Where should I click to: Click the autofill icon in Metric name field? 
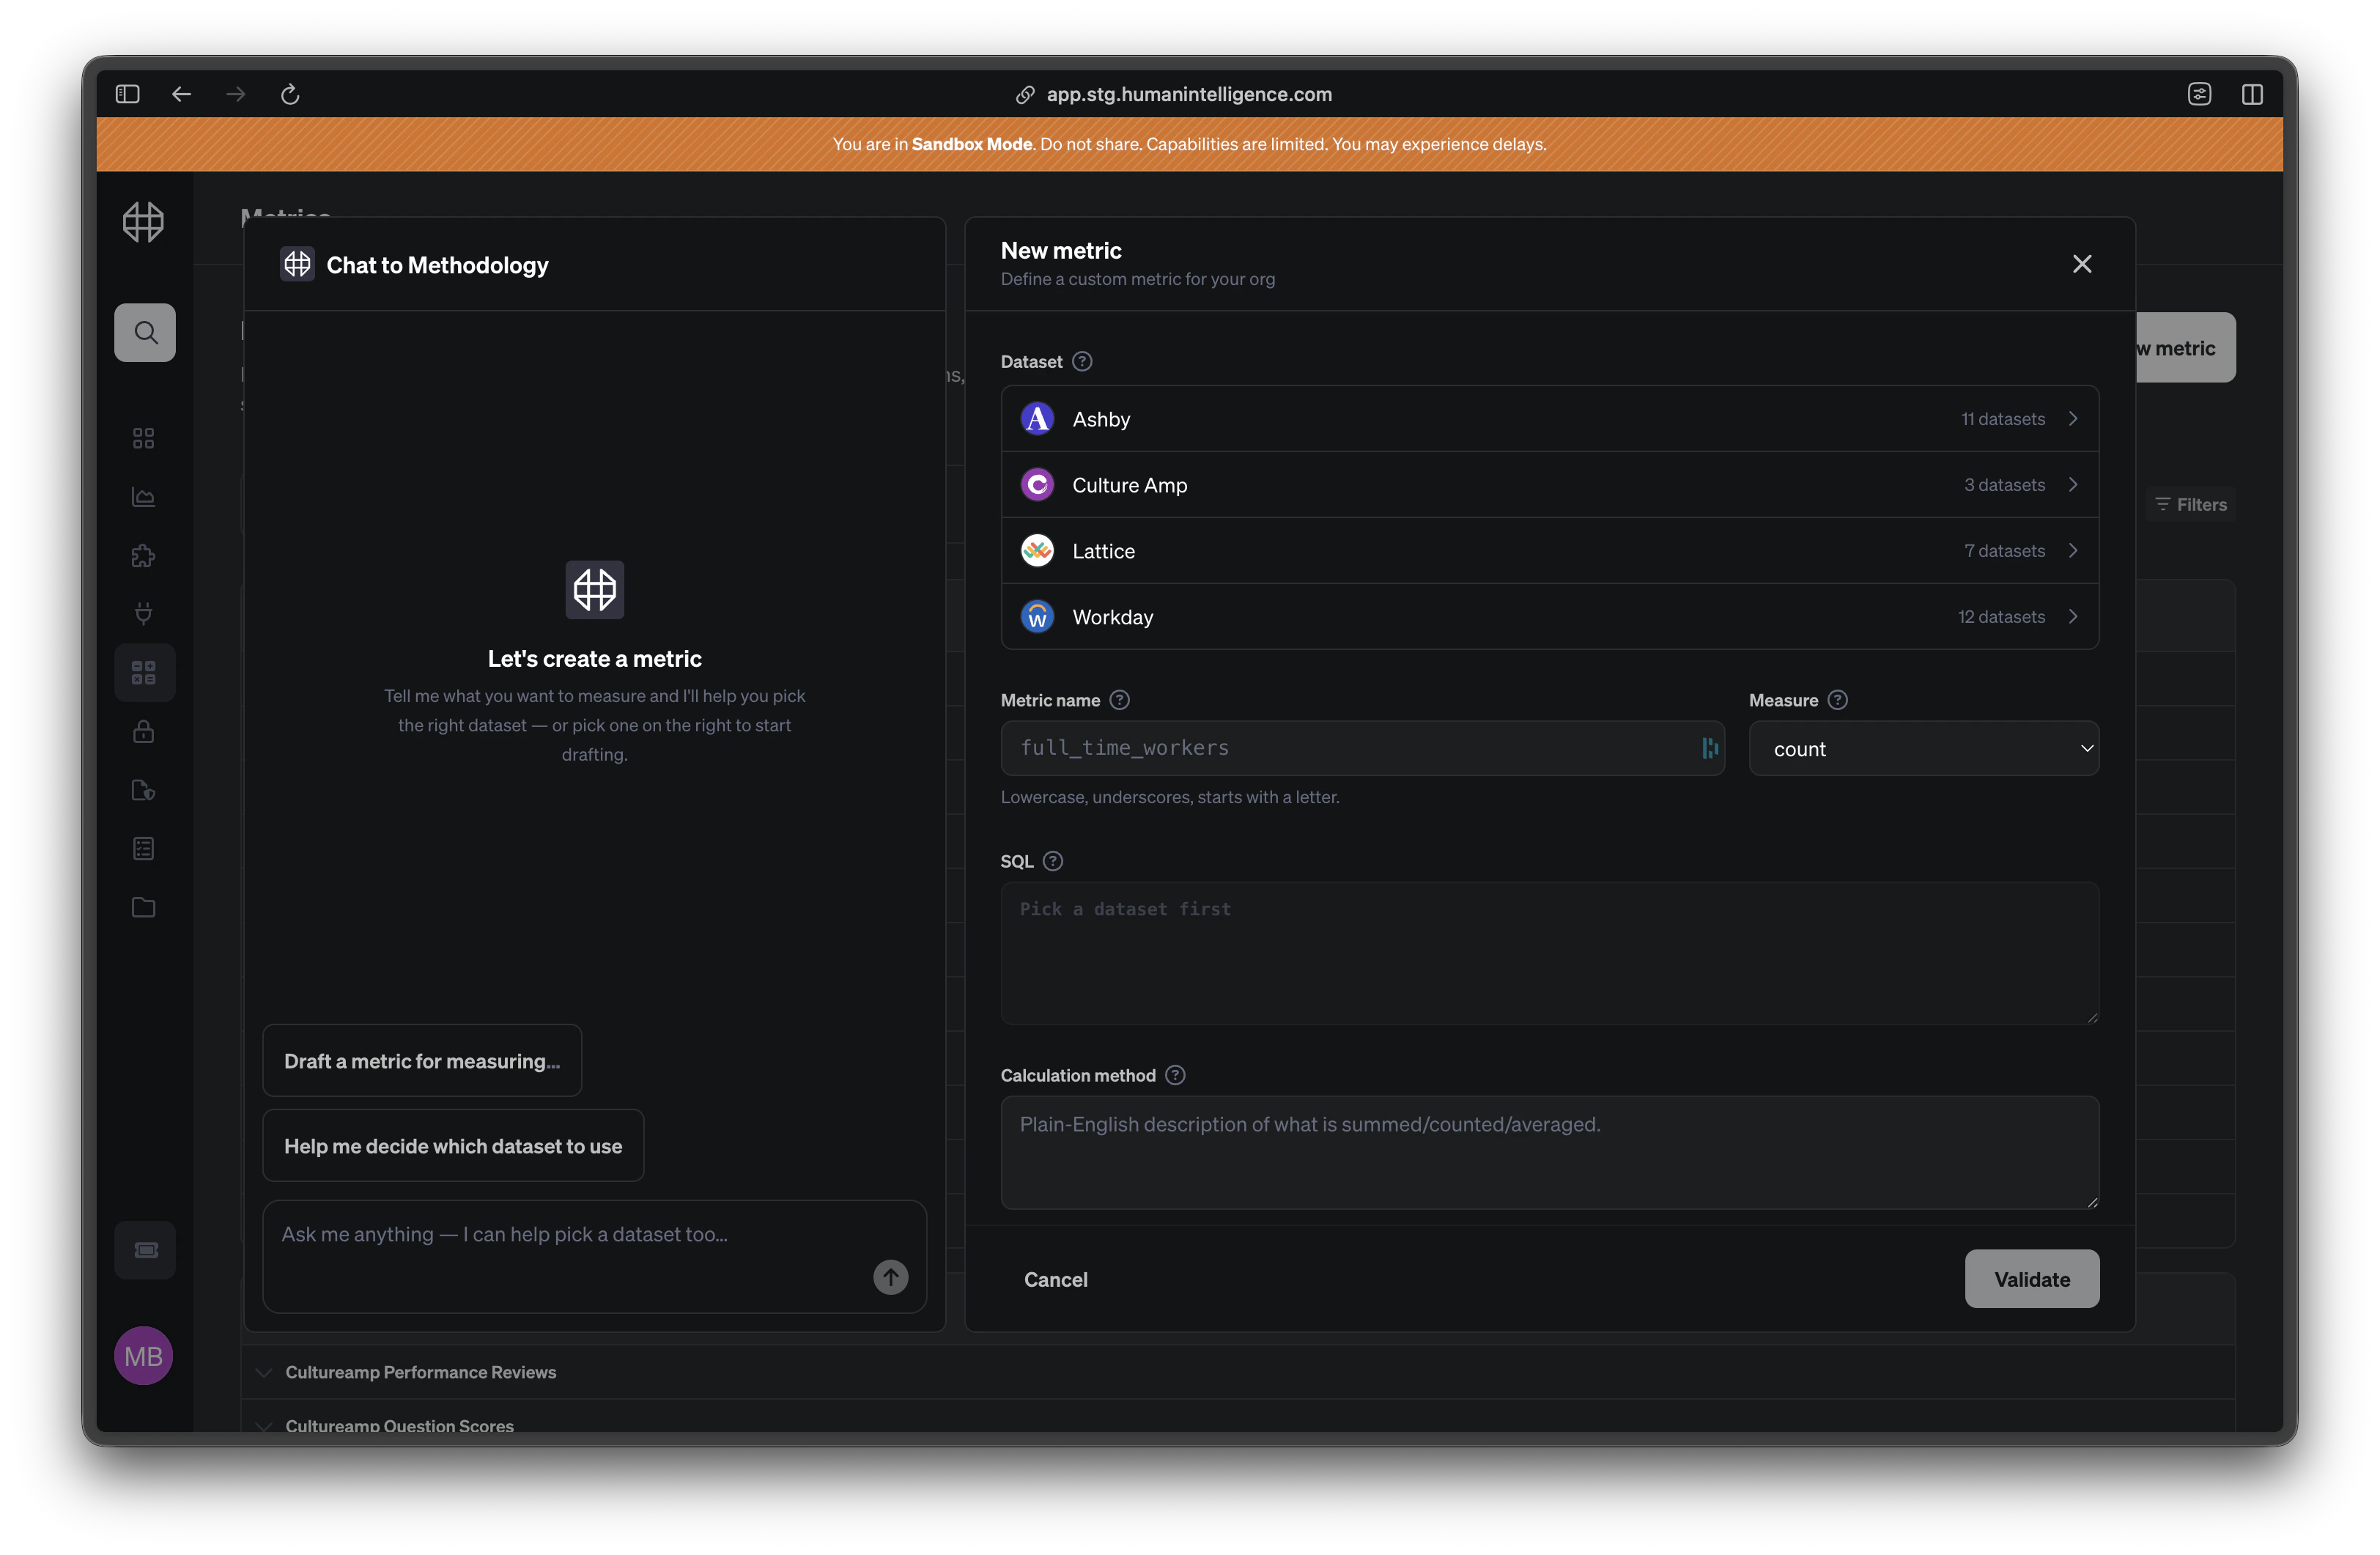(x=1710, y=748)
